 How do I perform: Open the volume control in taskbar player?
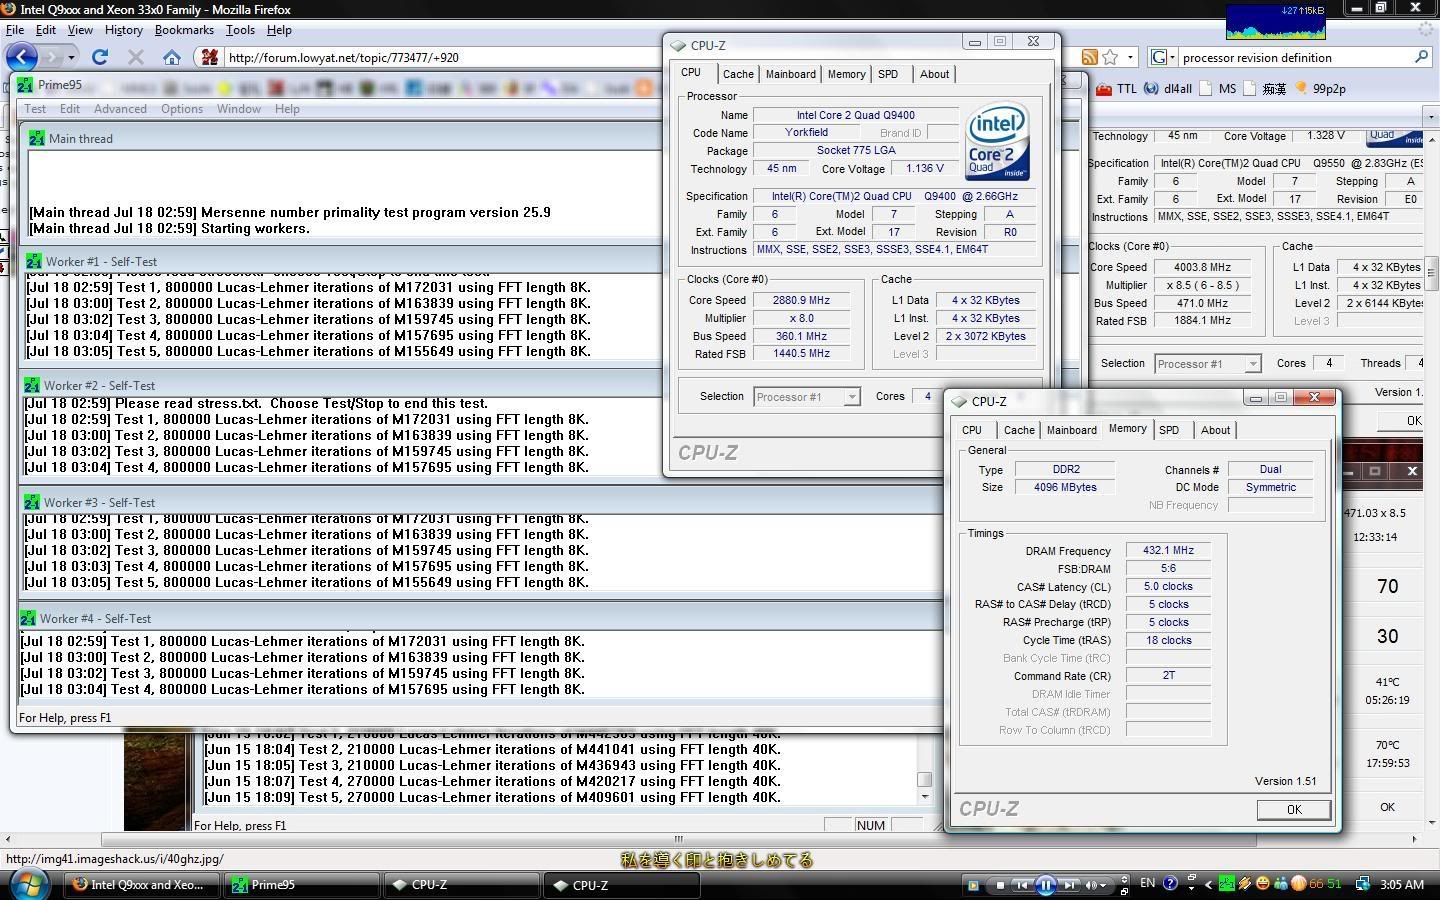1093,885
